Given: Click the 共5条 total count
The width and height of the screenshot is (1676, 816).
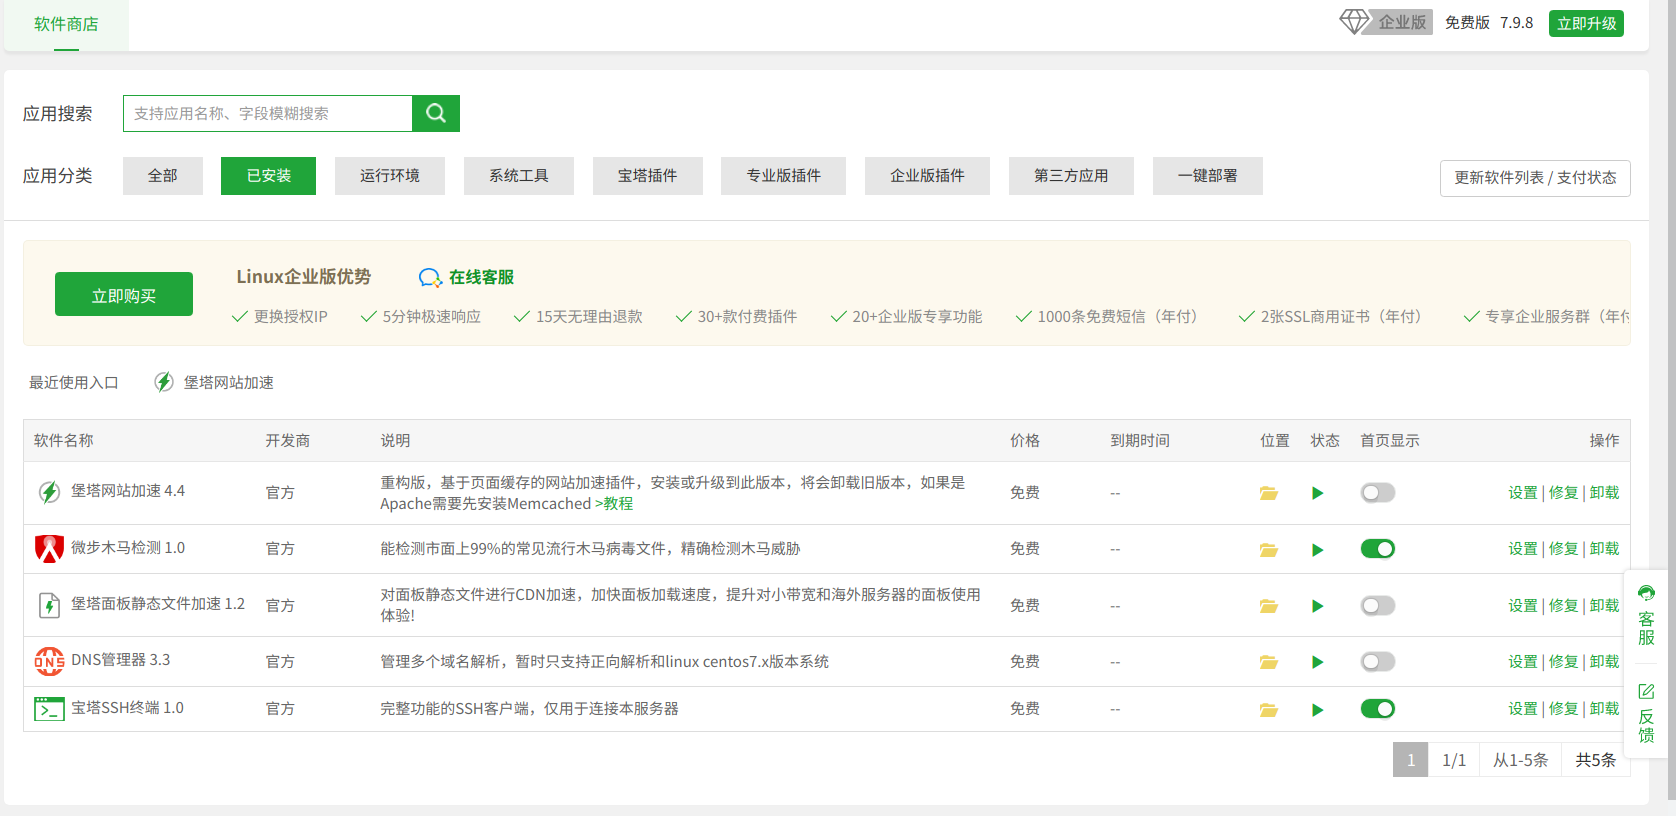Looking at the screenshot, I should coord(1596,760).
